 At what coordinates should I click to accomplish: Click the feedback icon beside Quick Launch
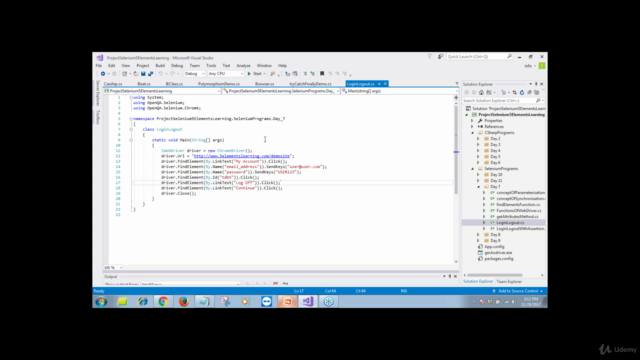440,57
